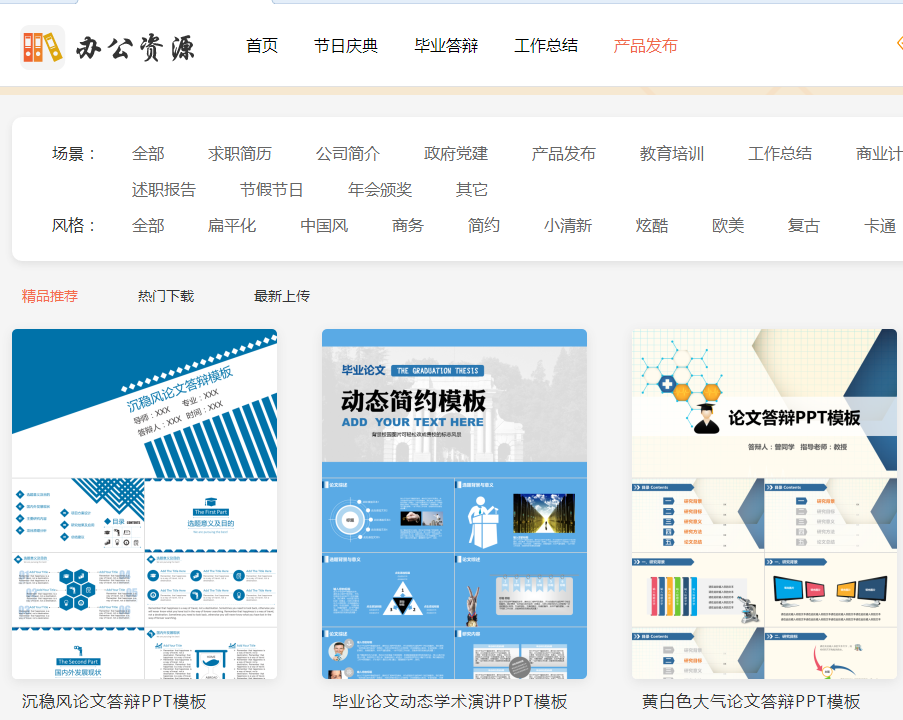
Task: Choose the 小清新 style filter
Action: pos(568,225)
